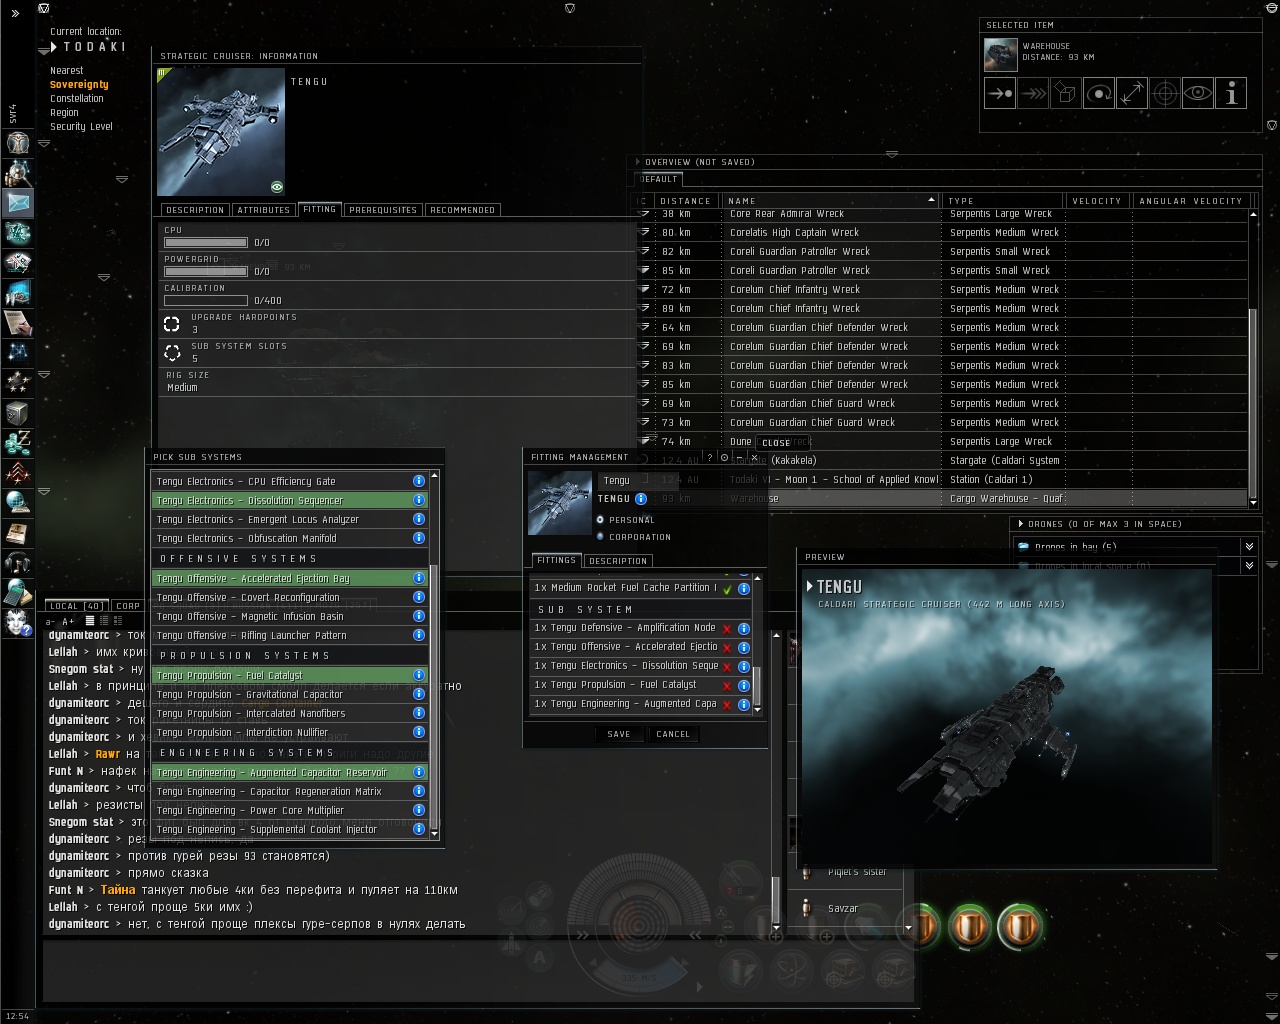Open the character sheet sidebar icon
Screen dimensions: 1280x1024
pyautogui.click(x=18, y=143)
